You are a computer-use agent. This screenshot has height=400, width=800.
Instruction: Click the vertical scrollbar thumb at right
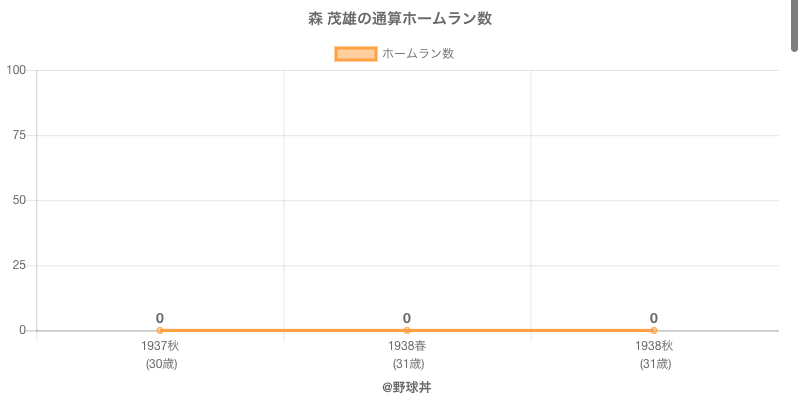tap(795, 25)
